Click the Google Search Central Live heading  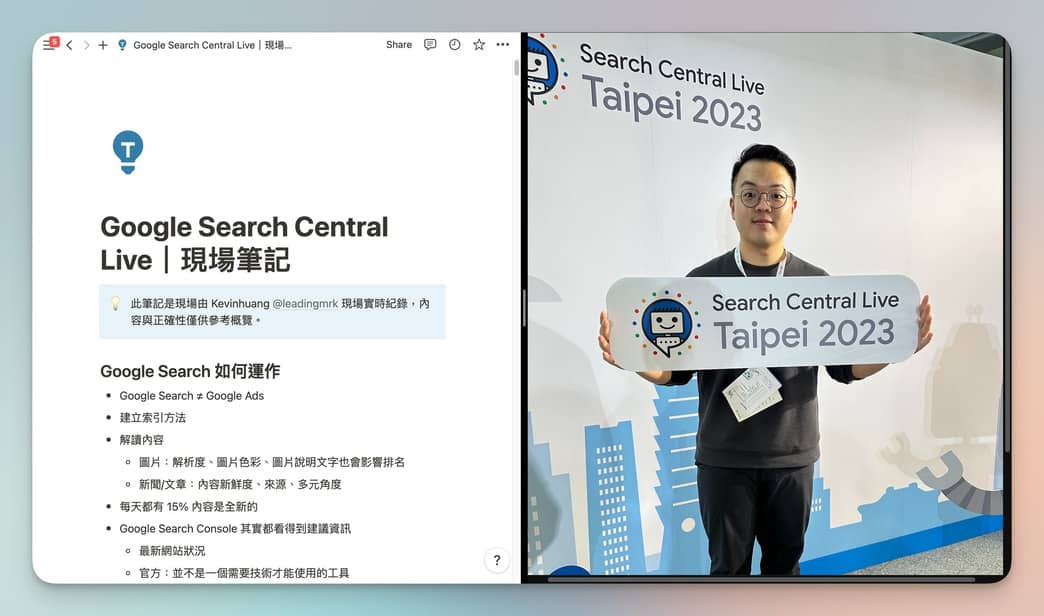coord(244,243)
